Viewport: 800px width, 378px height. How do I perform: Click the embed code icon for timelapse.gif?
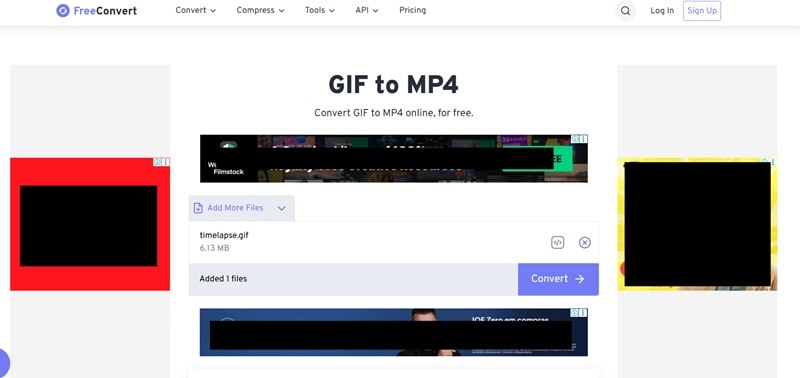point(558,243)
